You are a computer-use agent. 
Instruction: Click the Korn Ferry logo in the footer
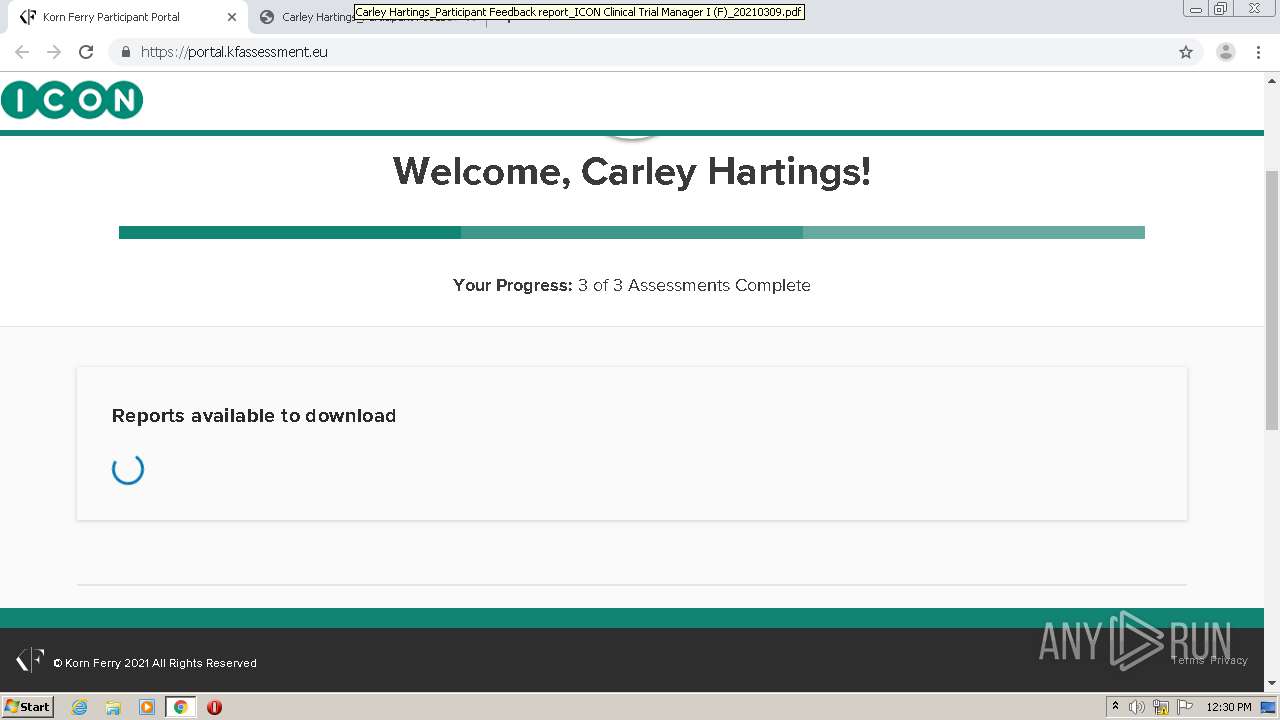point(30,660)
